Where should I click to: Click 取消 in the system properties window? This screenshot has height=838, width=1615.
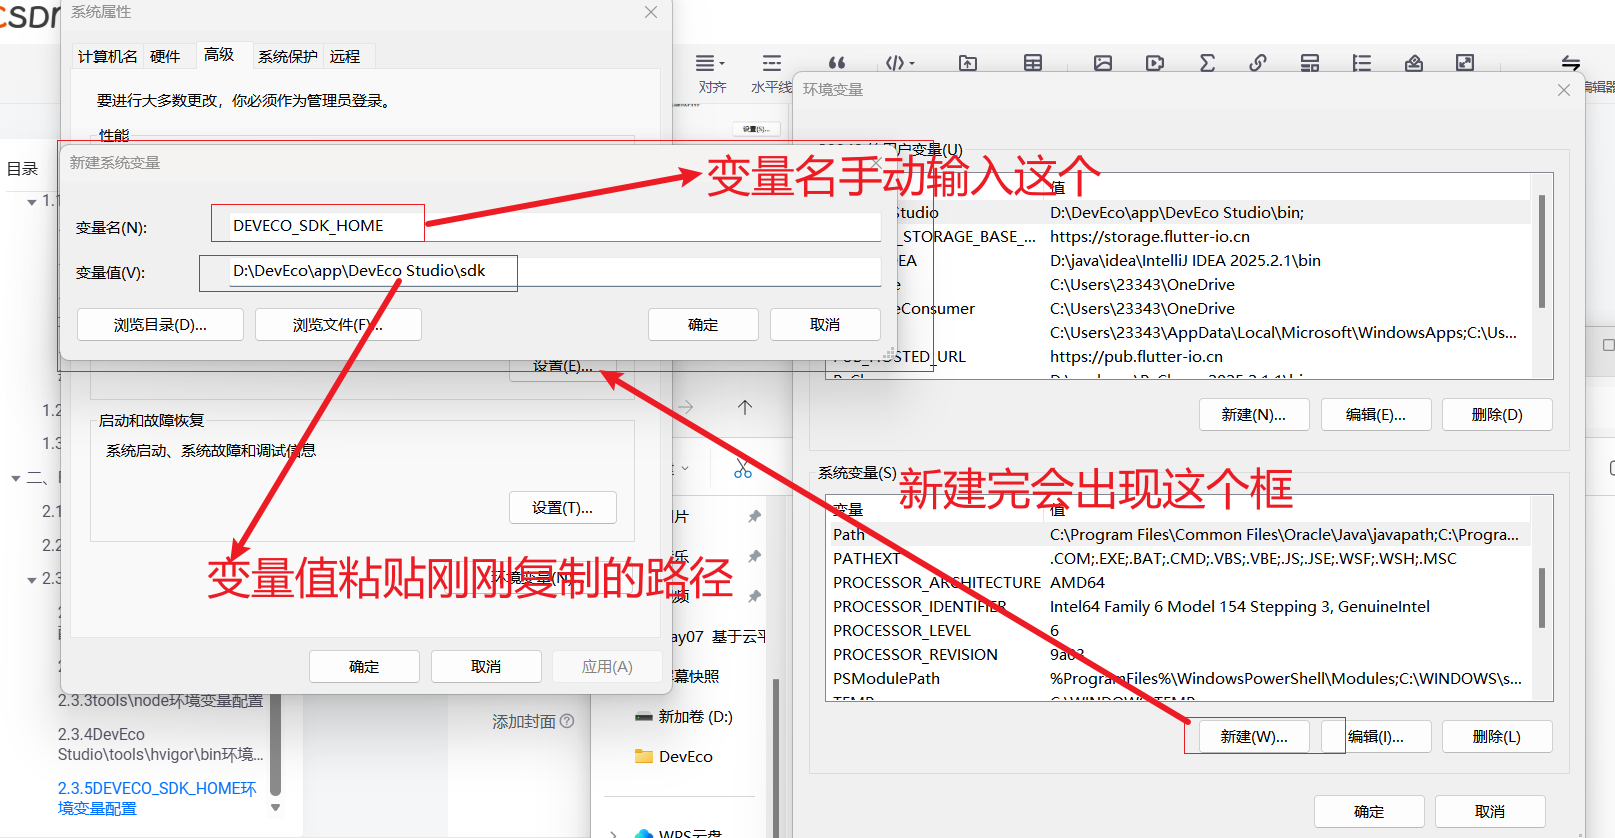coord(486,667)
